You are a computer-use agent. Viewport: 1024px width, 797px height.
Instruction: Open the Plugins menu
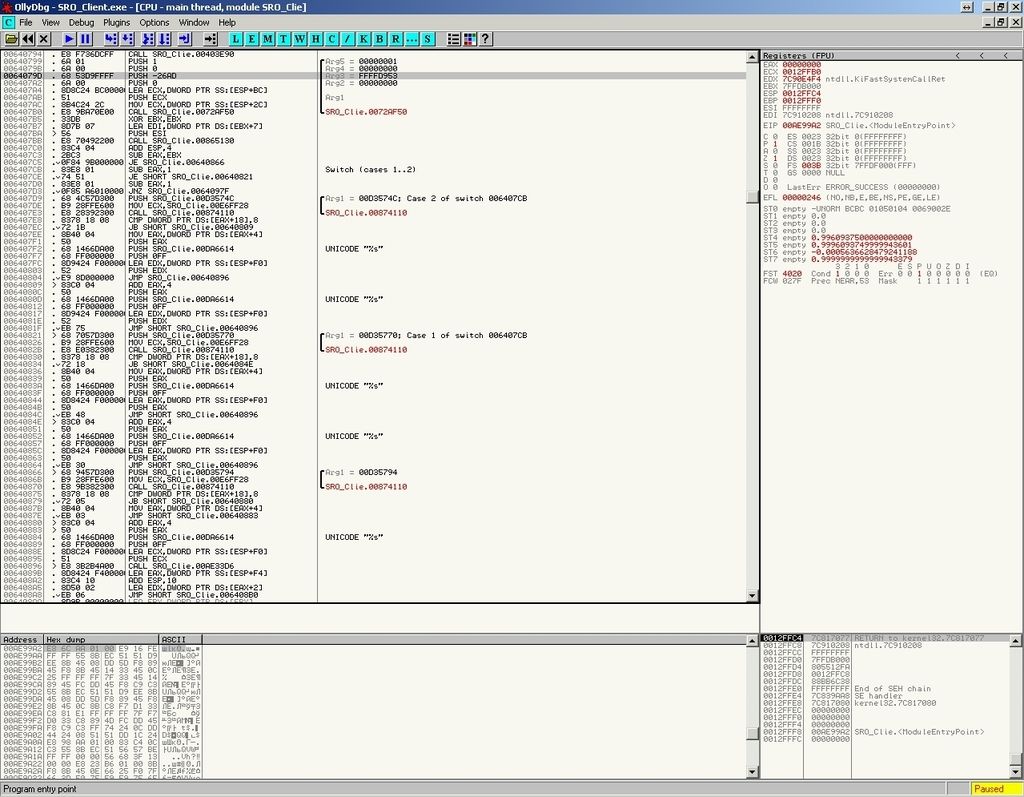click(116, 22)
